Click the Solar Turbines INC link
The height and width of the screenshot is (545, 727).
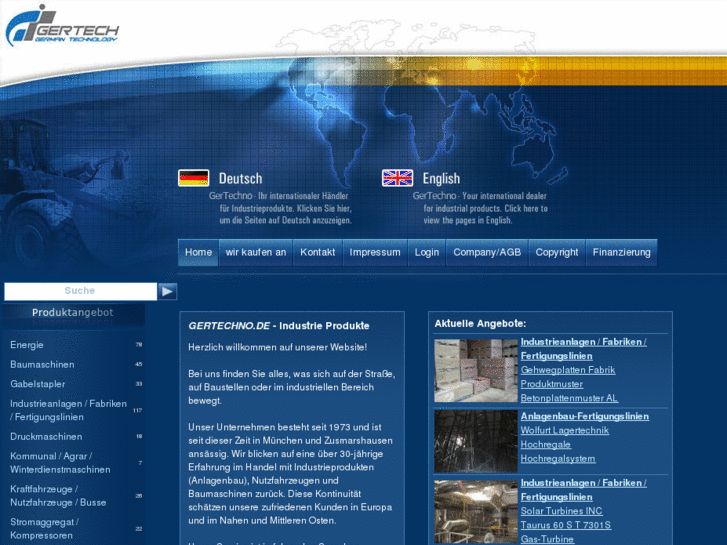coord(561,511)
